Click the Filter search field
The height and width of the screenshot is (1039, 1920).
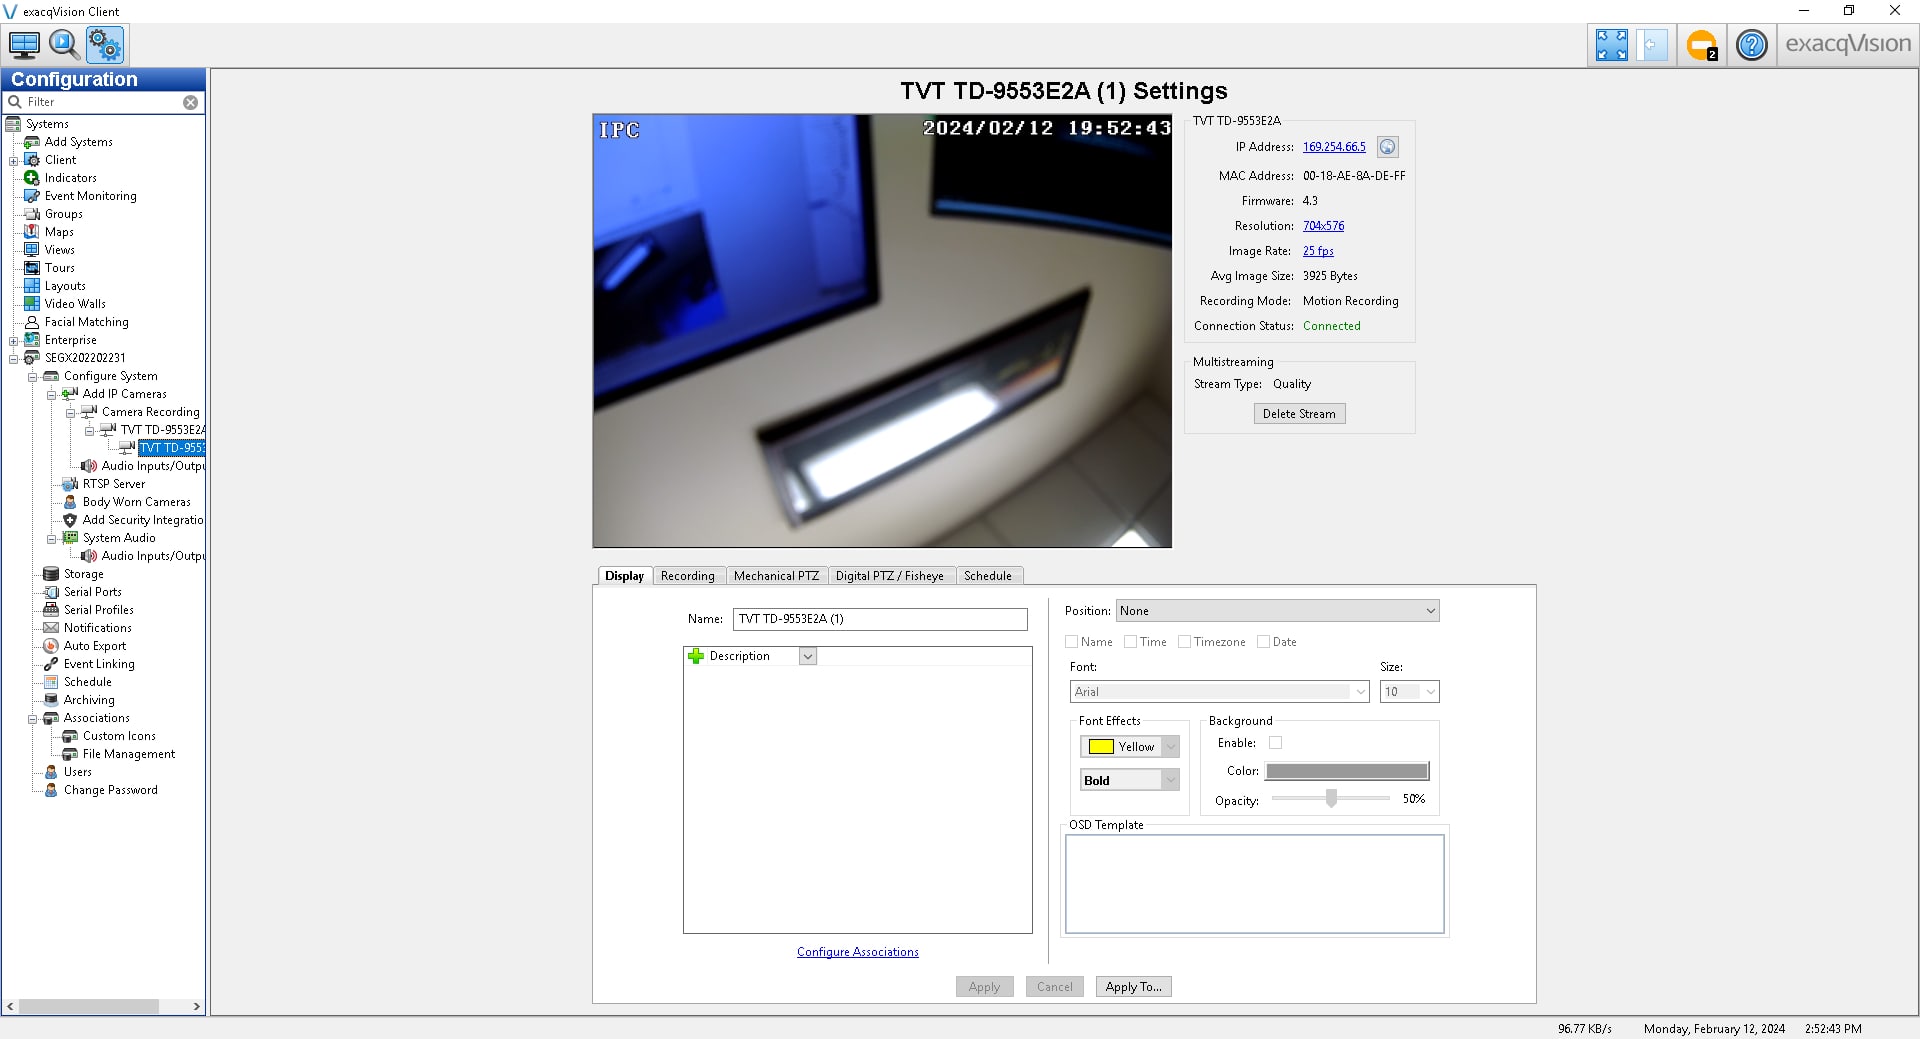pyautogui.click(x=103, y=102)
